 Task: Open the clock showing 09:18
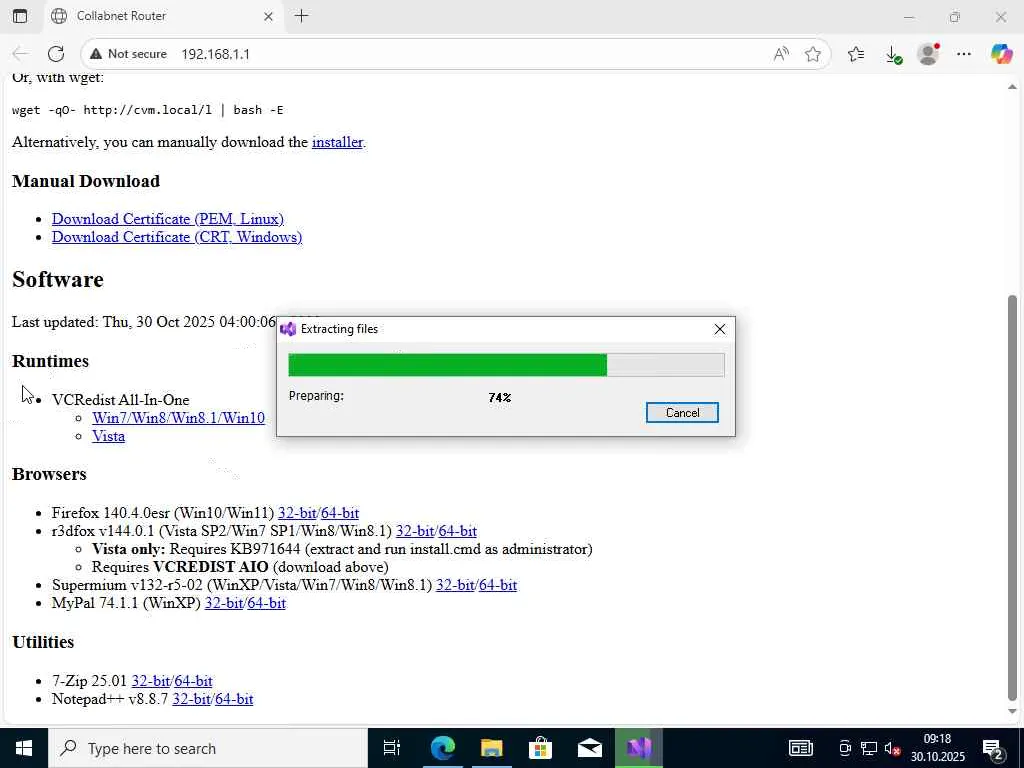(x=937, y=748)
